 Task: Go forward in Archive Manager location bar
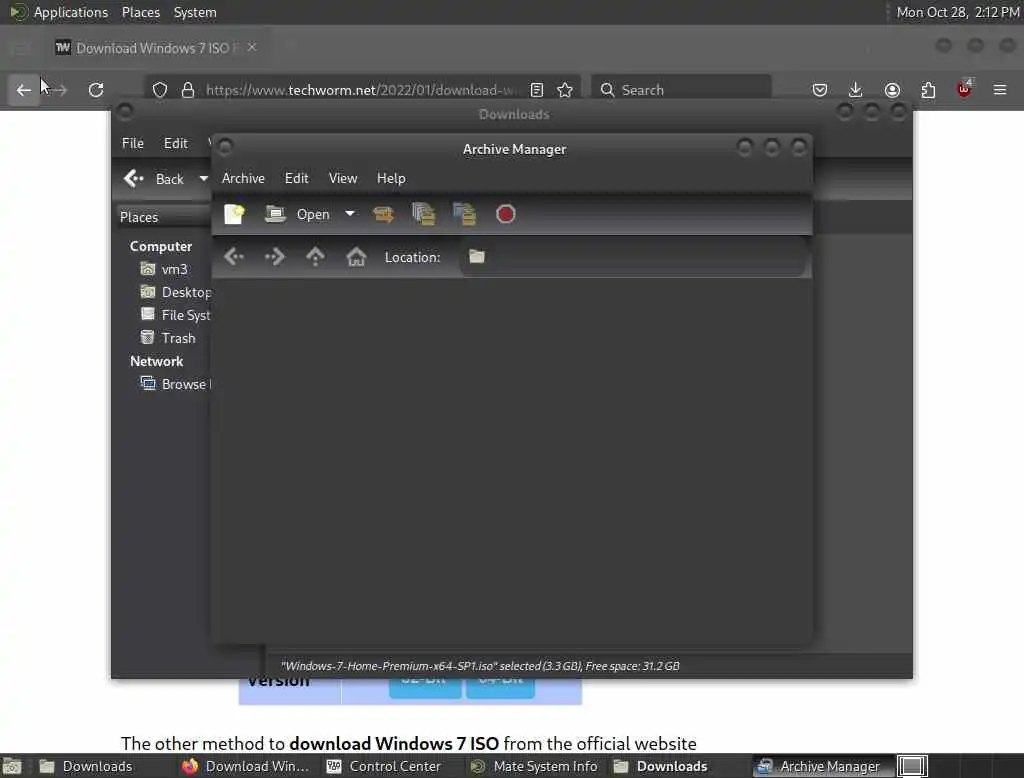(x=274, y=257)
